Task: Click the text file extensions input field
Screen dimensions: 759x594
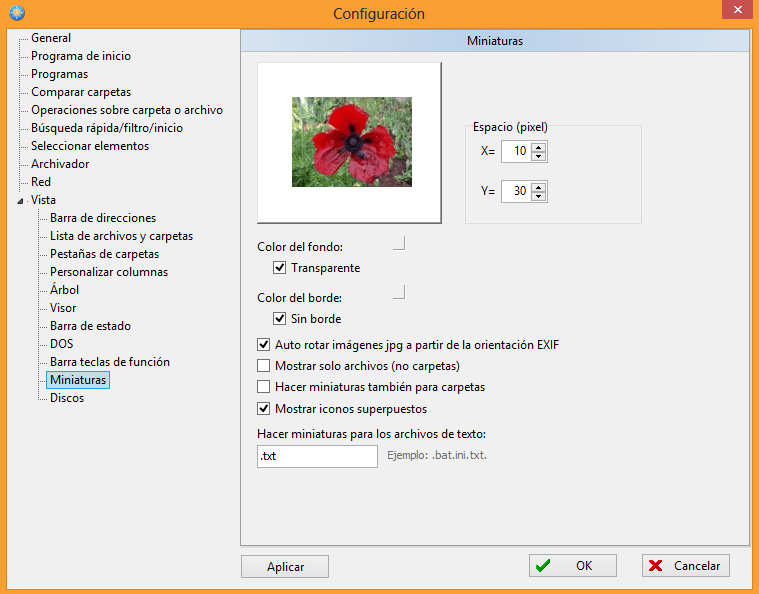Action: point(317,457)
